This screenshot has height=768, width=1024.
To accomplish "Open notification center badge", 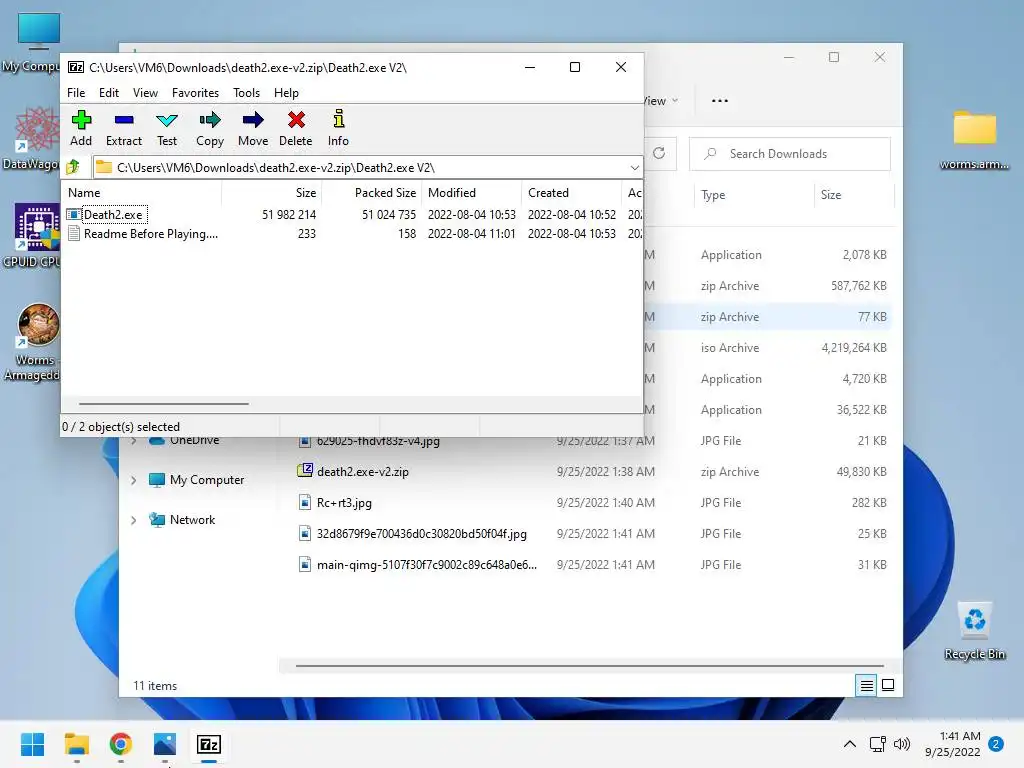I will pos(996,744).
